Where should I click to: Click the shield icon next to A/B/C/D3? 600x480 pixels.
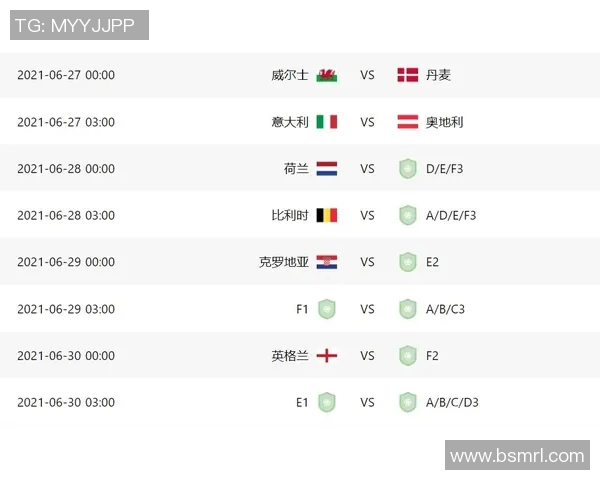(x=407, y=402)
